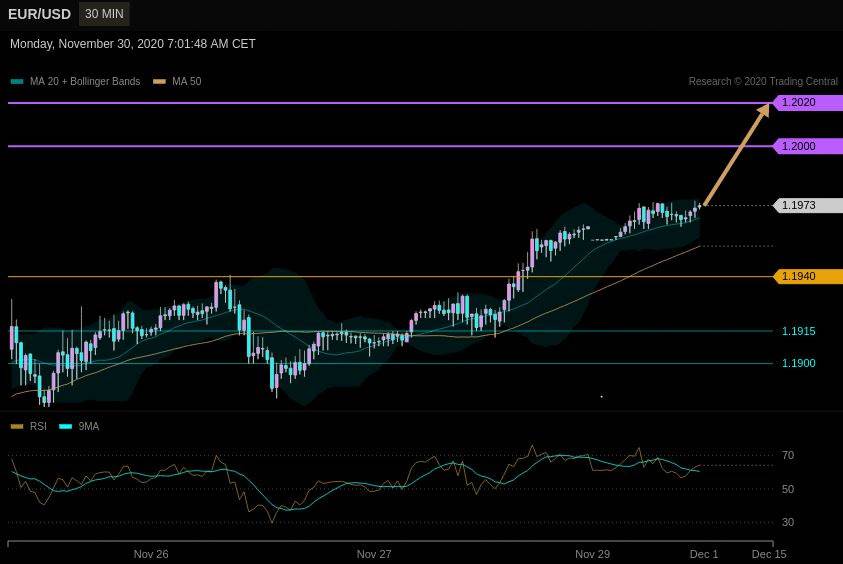Click the MA 50 legend label
The height and width of the screenshot is (564, 843).
[187, 81]
